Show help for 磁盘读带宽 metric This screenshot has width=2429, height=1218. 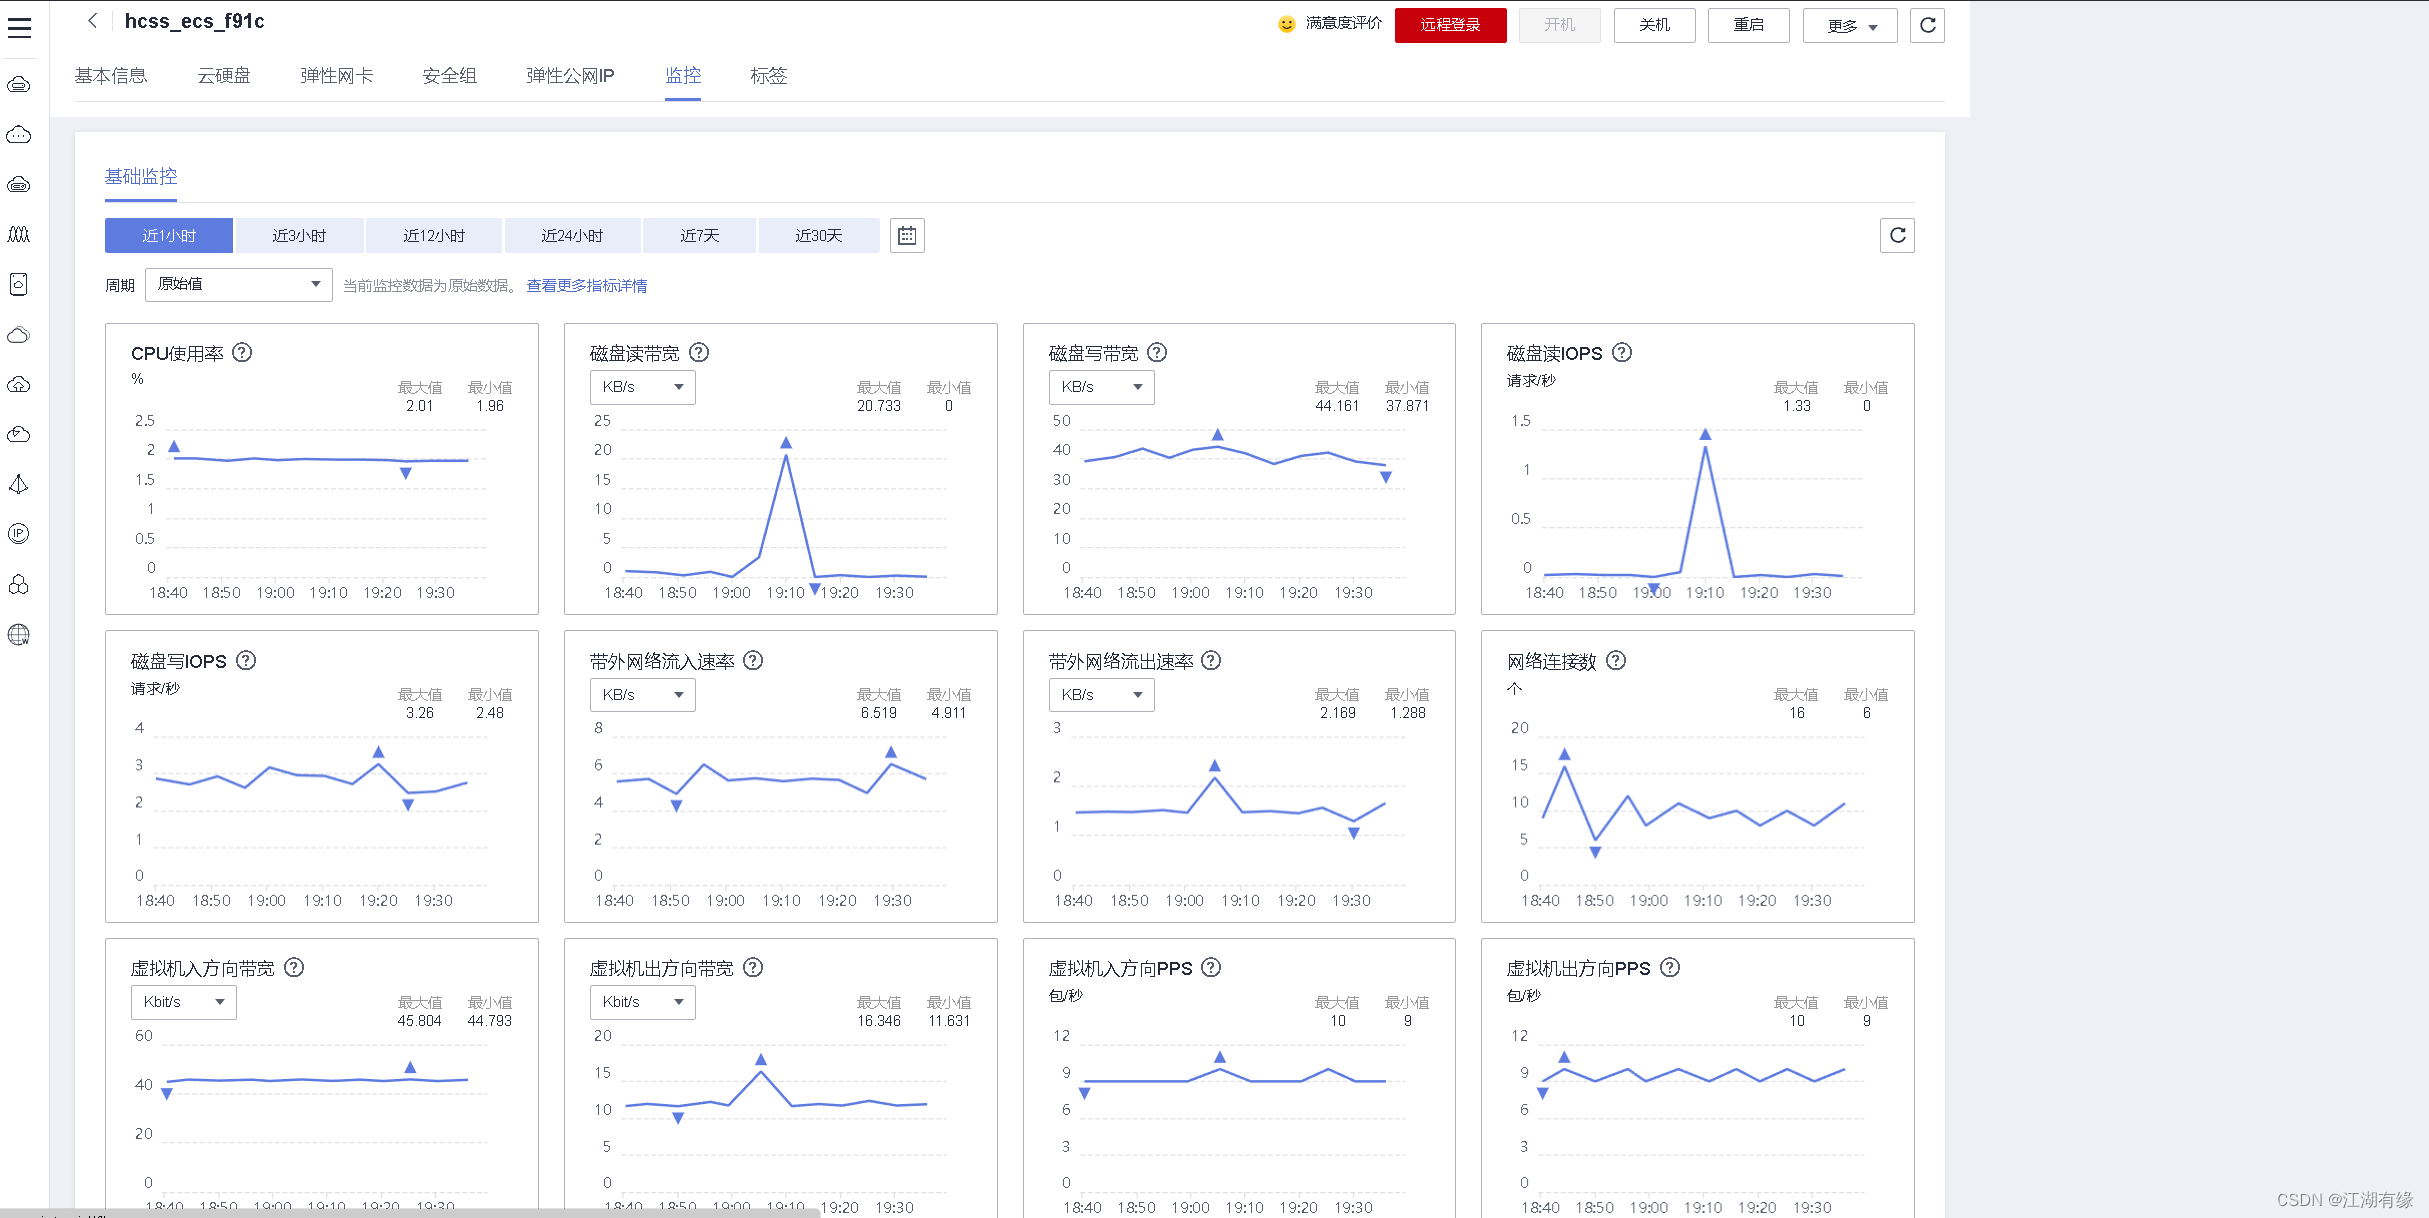(x=699, y=353)
